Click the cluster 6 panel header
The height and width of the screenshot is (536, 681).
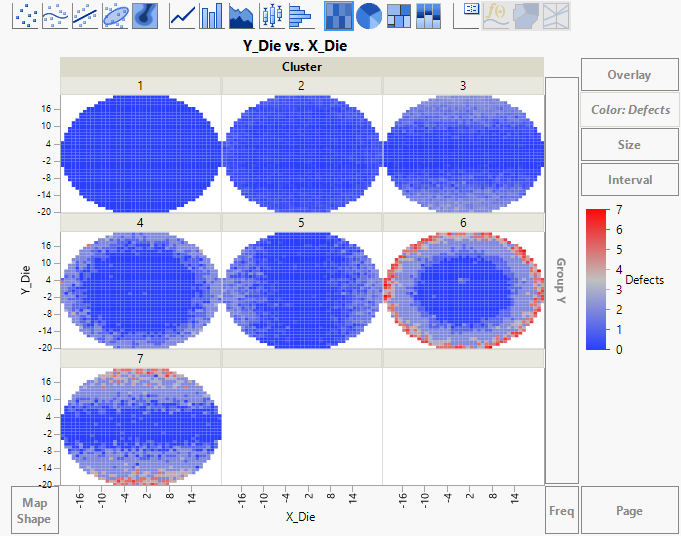coord(463,222)
